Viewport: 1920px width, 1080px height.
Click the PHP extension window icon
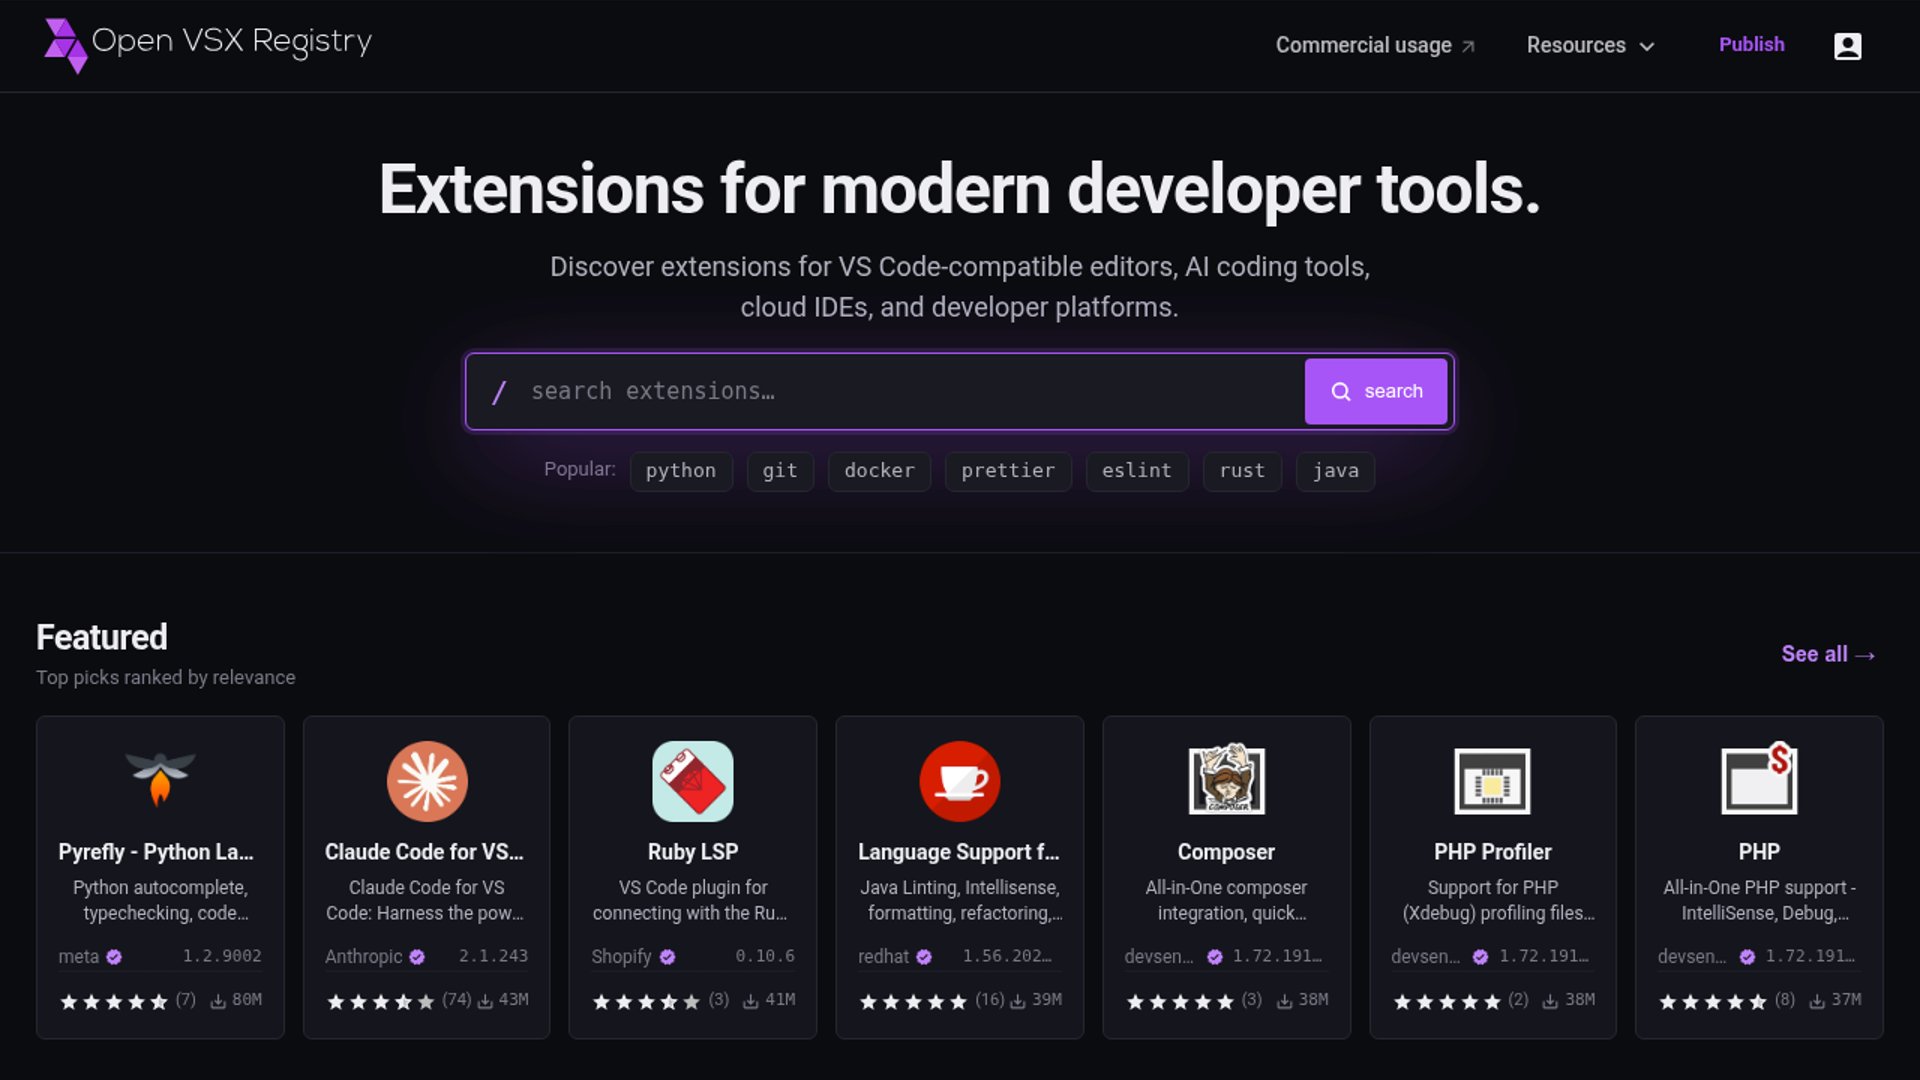tap(1759, 779)
